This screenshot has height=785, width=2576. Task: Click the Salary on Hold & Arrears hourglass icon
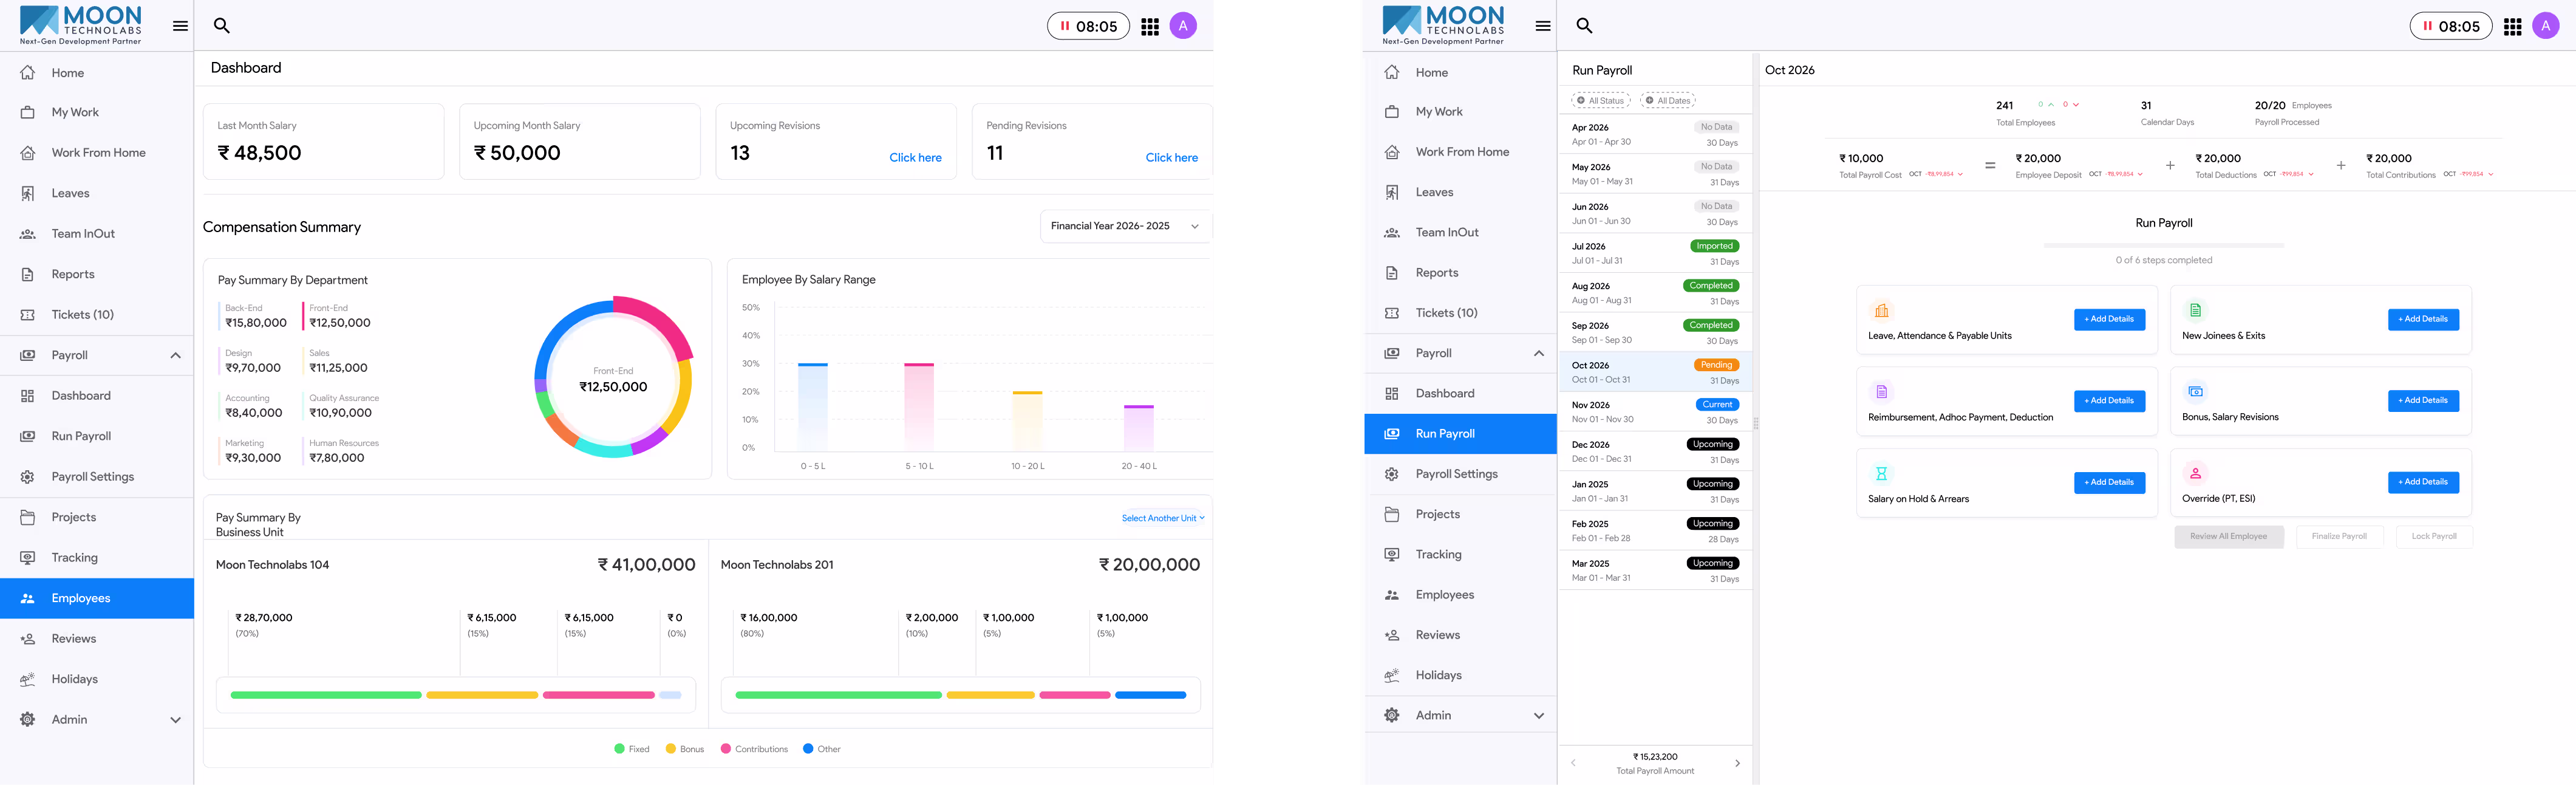click(x=1881, y=473)
